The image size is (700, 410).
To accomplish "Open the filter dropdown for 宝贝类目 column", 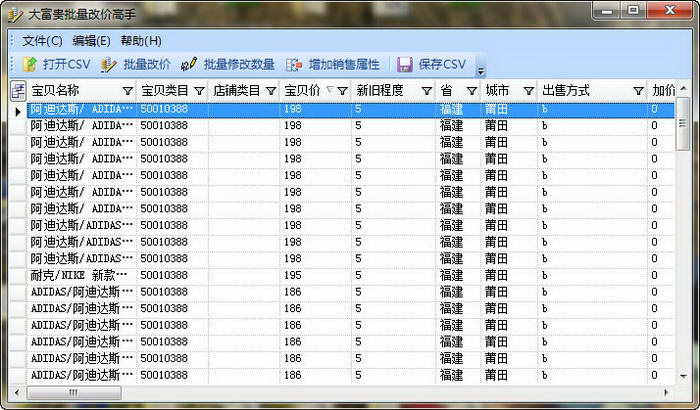I will click(x=200, y=91).
